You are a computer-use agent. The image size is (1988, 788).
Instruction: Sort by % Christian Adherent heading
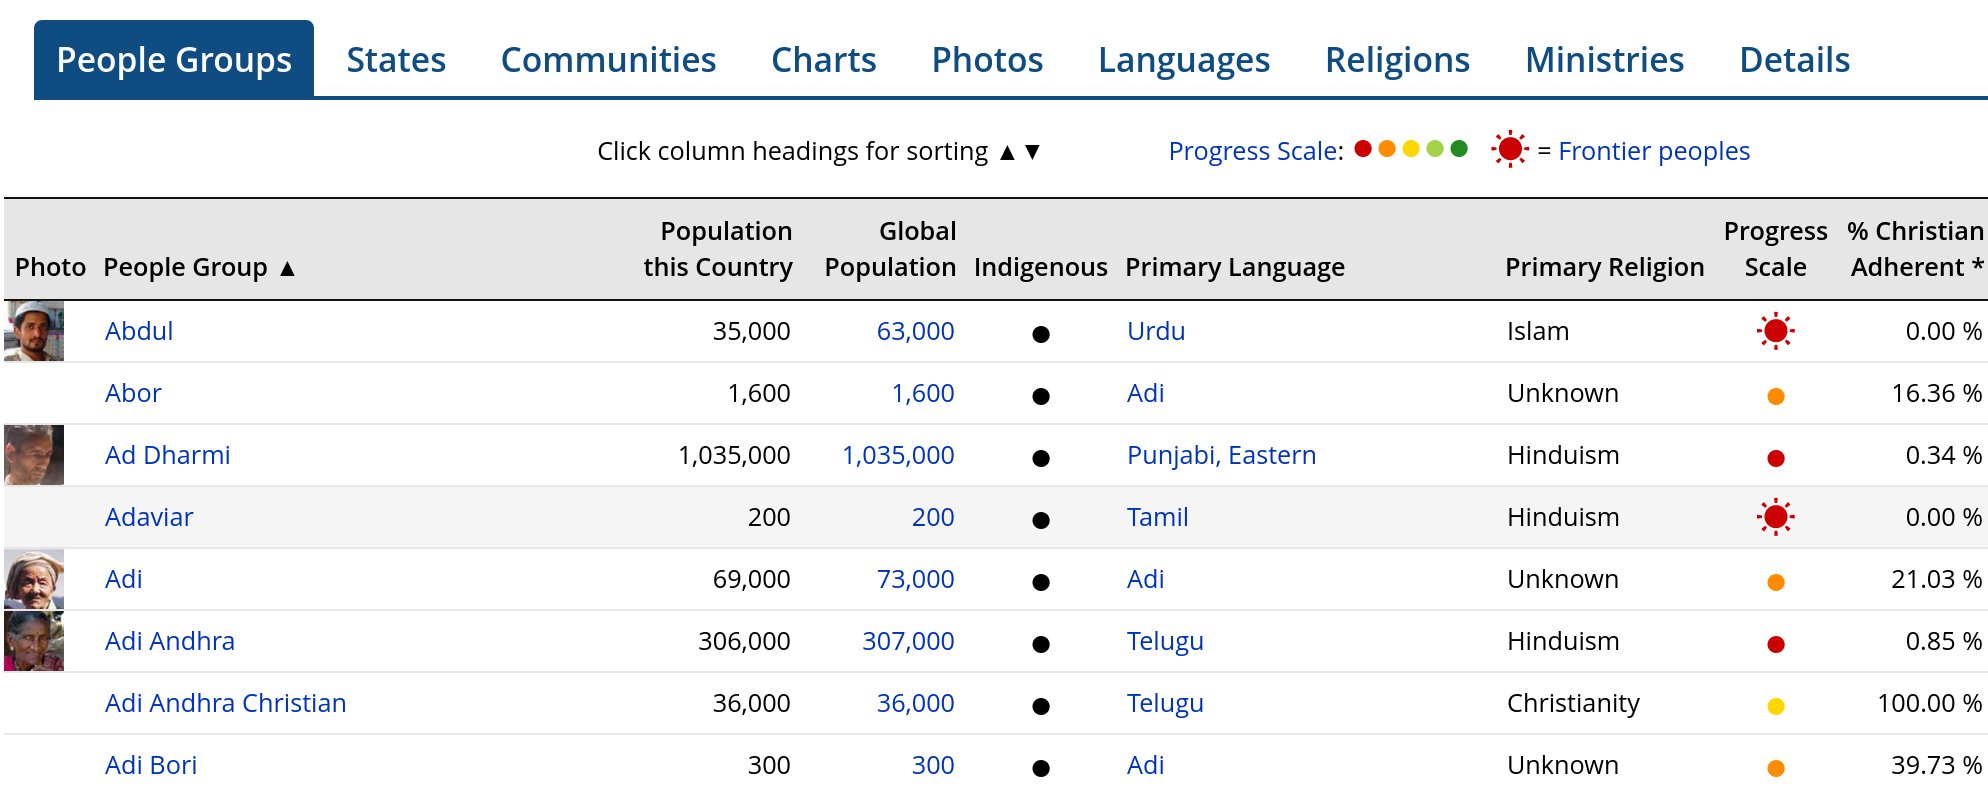(x=1914, y=249)
